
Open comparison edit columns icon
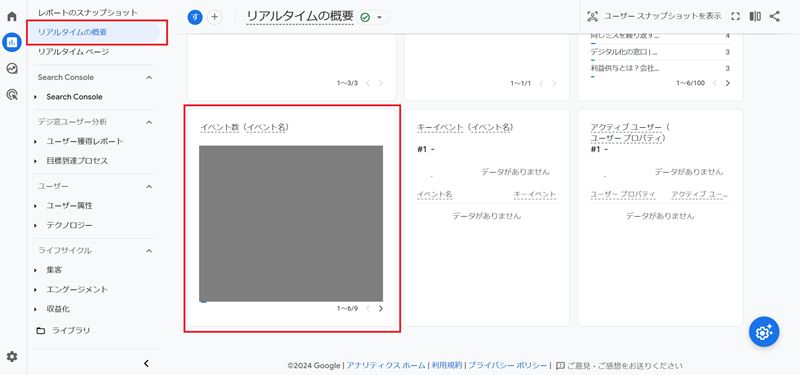click(755, 16)
